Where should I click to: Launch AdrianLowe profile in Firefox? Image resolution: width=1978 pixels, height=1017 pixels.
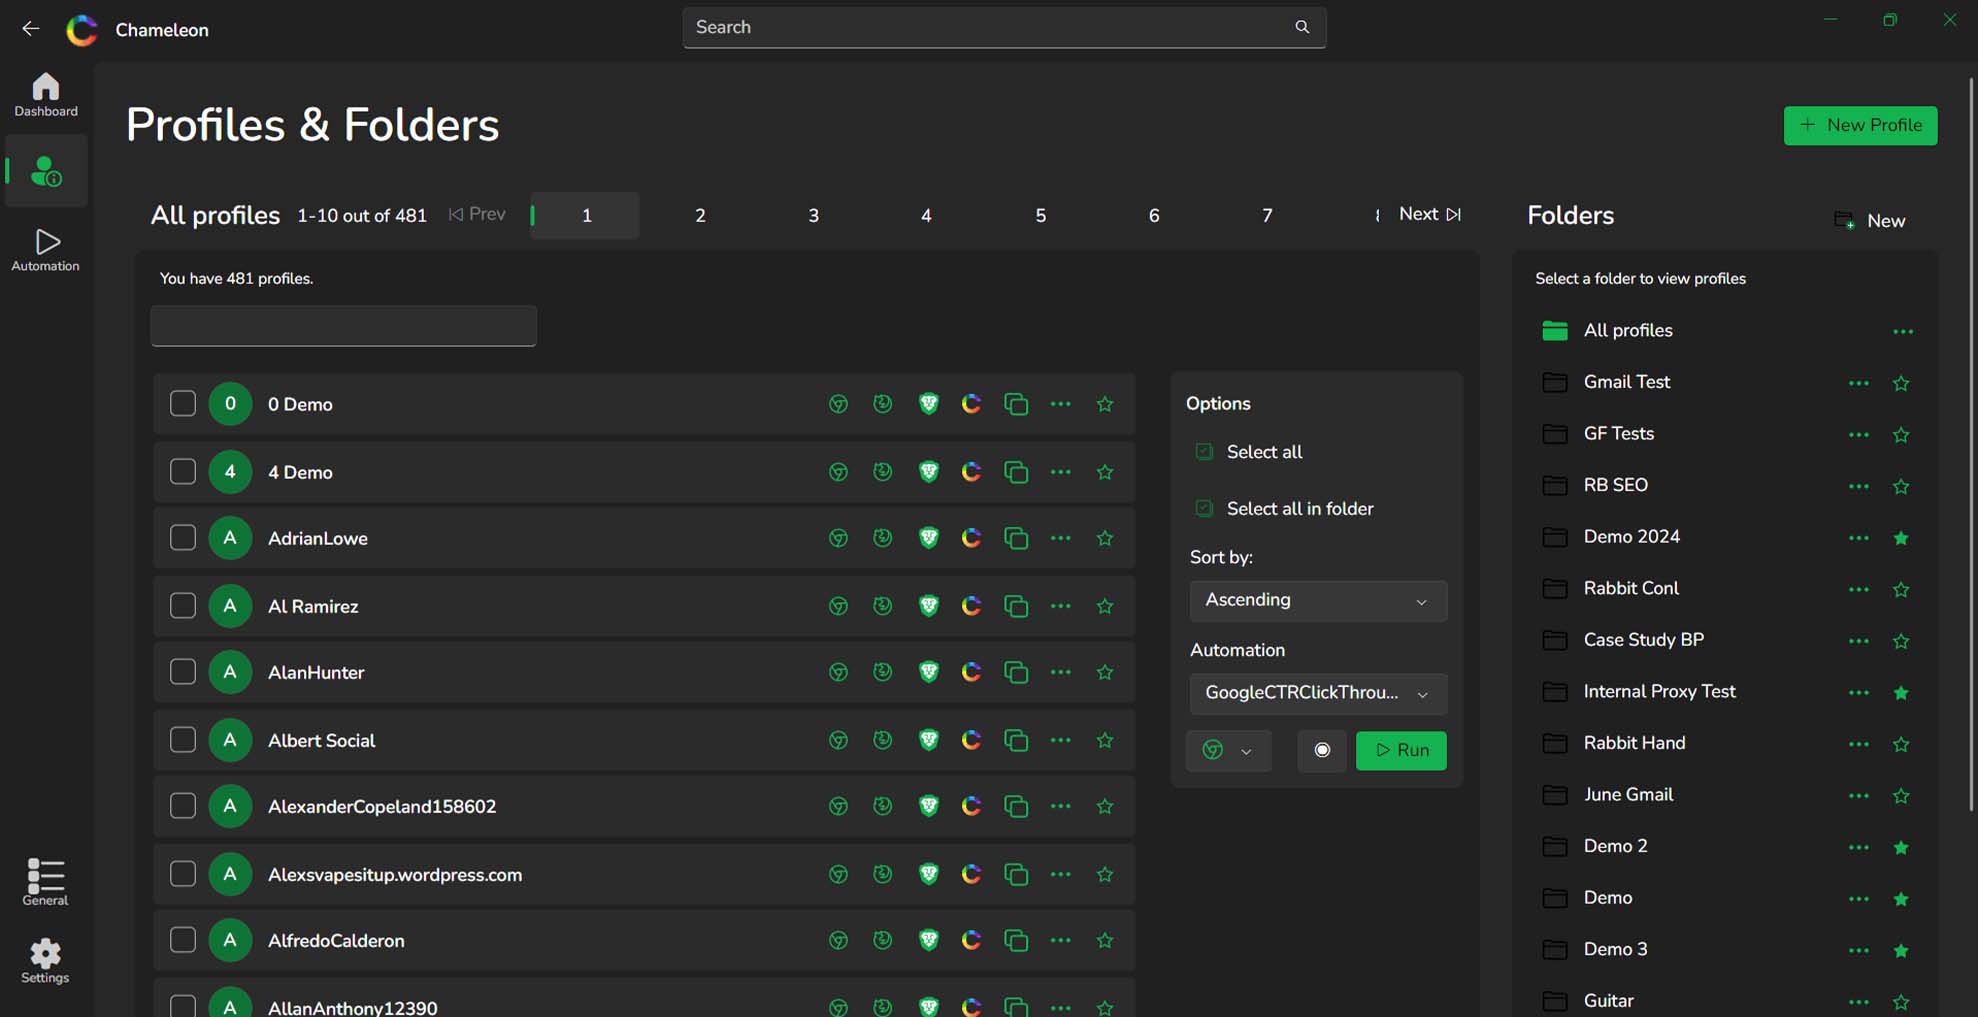(882, 538)
